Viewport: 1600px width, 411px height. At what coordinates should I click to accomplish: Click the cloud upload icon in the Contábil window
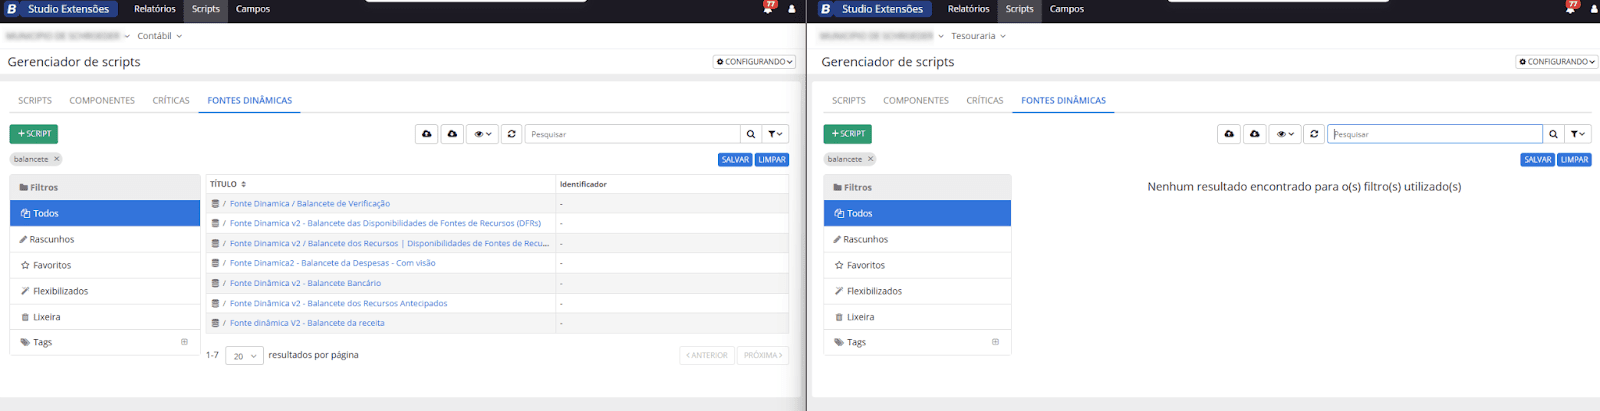coord(427,134)
